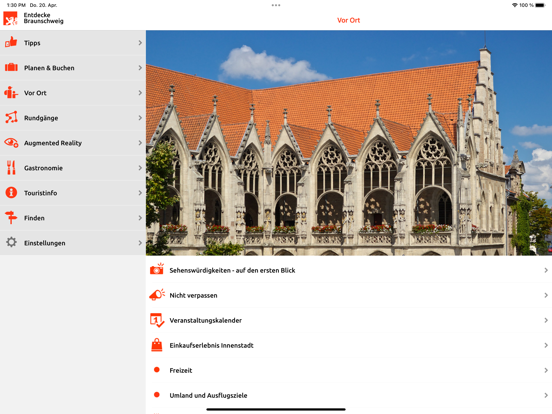
Task: Click the Gastronomie cutlery icon
Action: (11, 168)
